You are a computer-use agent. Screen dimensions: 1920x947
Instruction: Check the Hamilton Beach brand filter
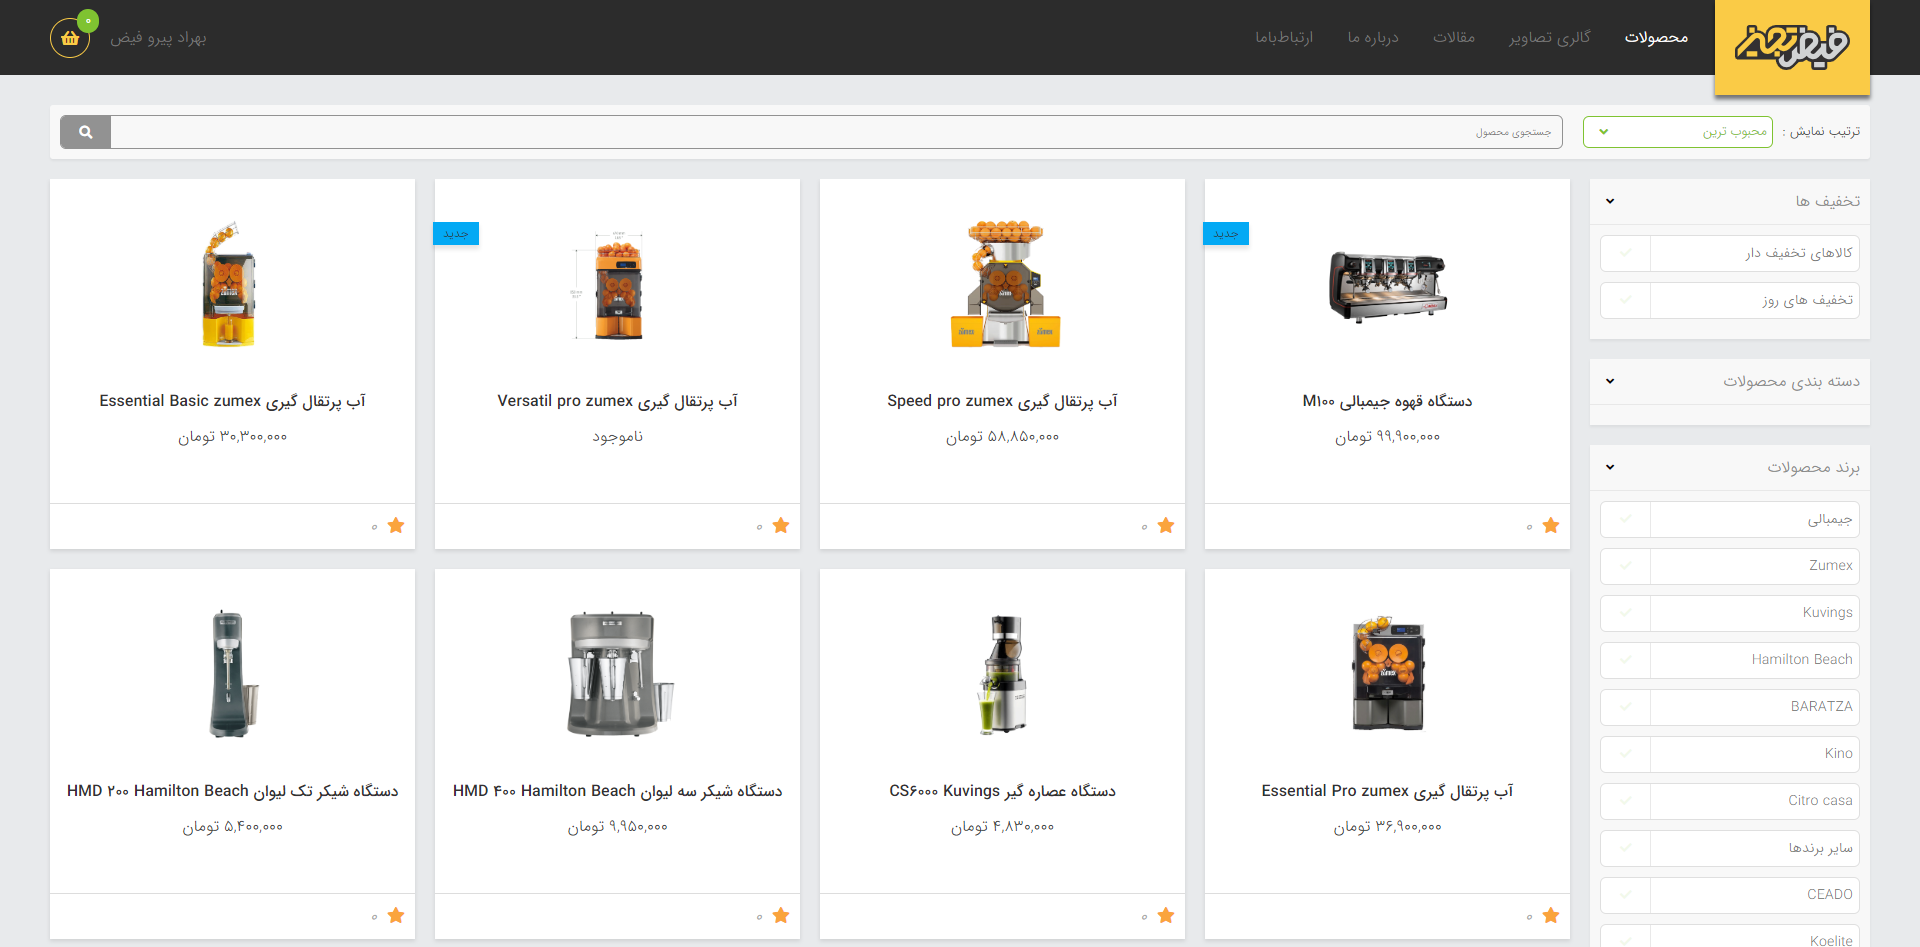1625,660
